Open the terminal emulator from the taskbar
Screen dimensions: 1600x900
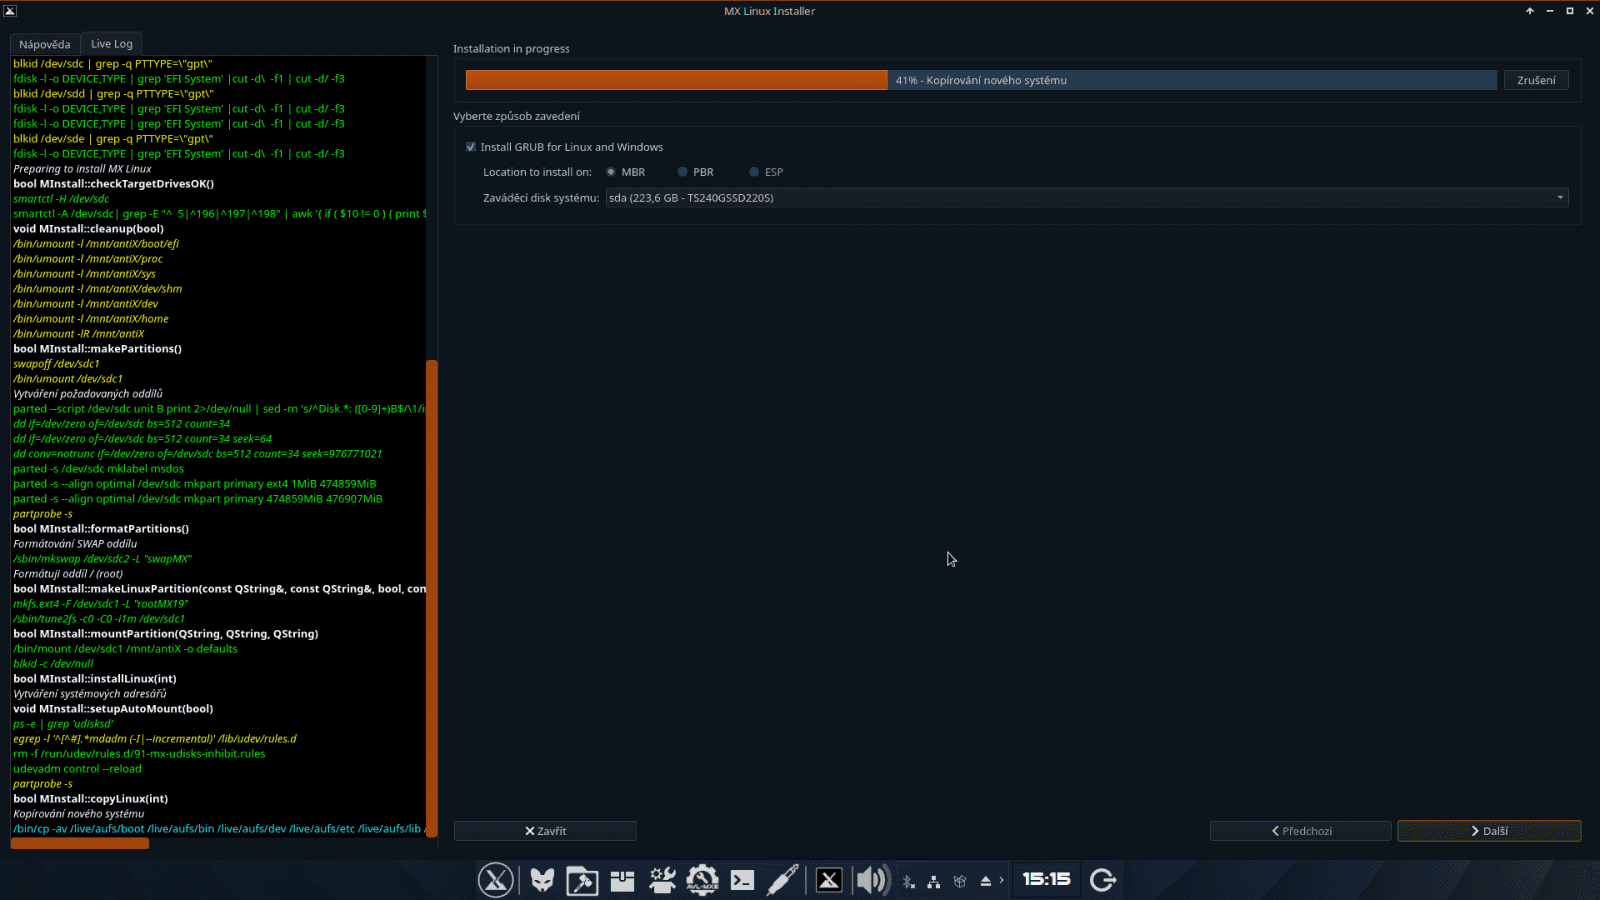pos(741,880)
